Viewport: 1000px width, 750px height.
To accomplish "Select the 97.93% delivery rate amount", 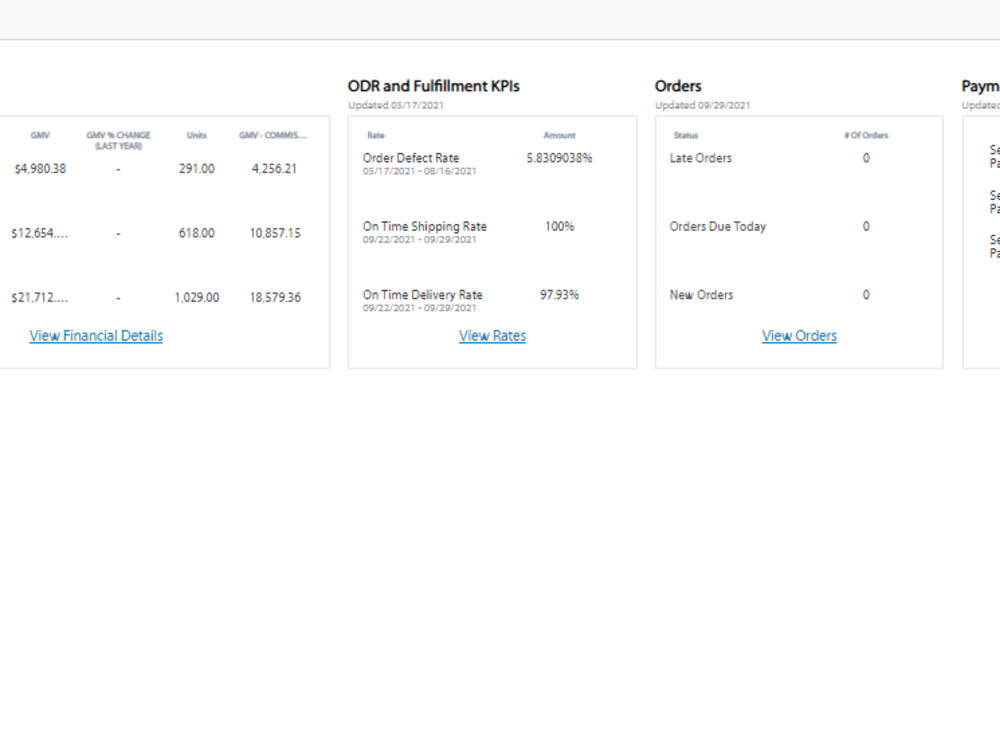I will (559, 295).
